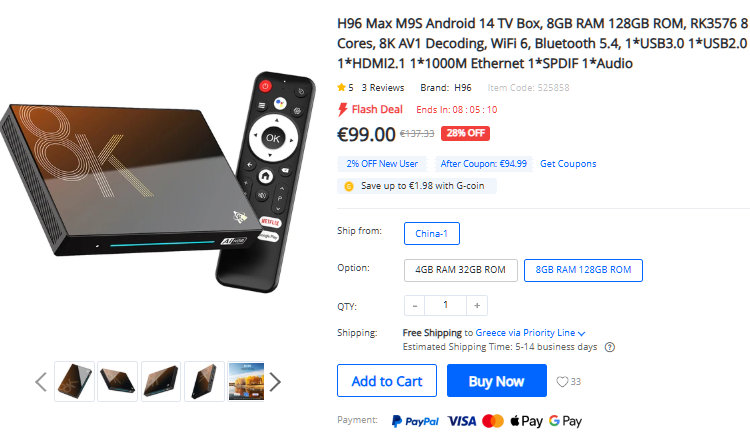
Task: Click the Flash Deal lightning icon
Action: 342,109
